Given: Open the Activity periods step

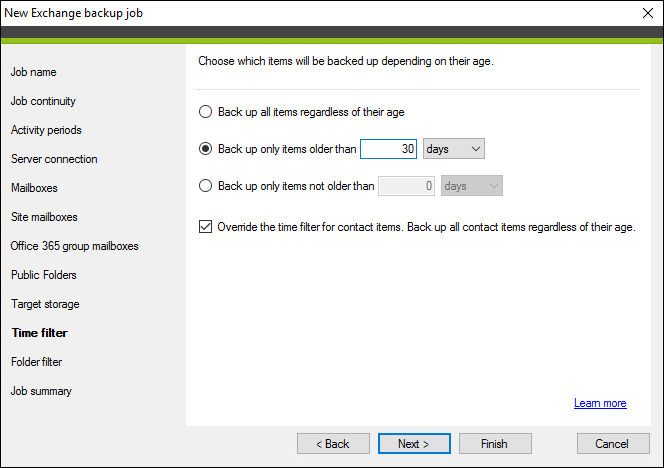Looking at the screenshot, I should tap(46, 130).
